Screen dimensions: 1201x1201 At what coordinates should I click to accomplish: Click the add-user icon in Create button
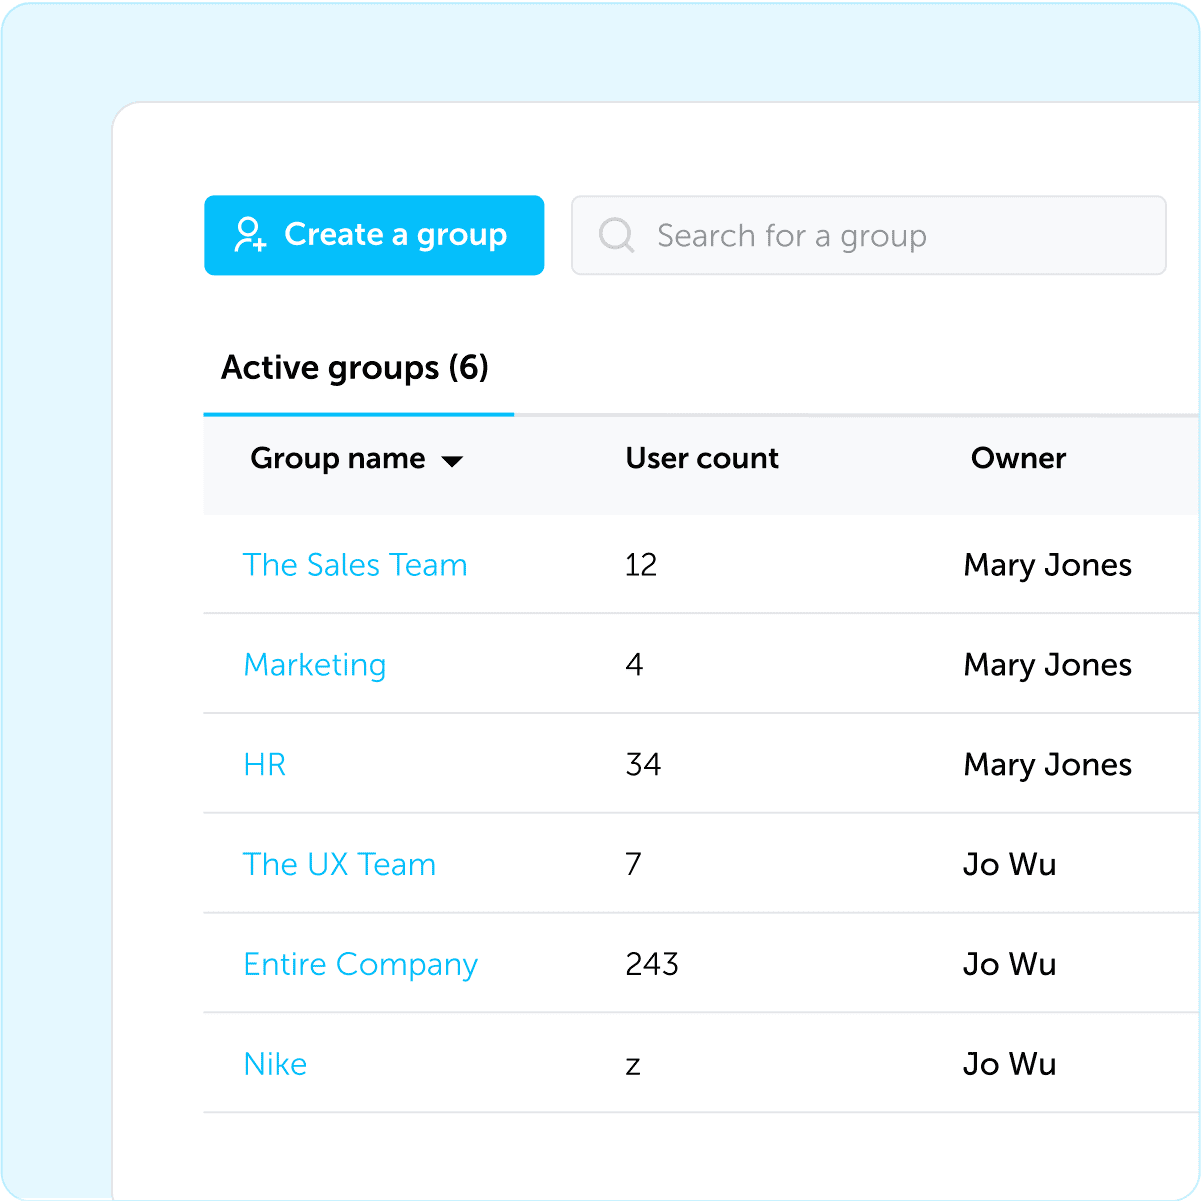(x=249, y=235)
